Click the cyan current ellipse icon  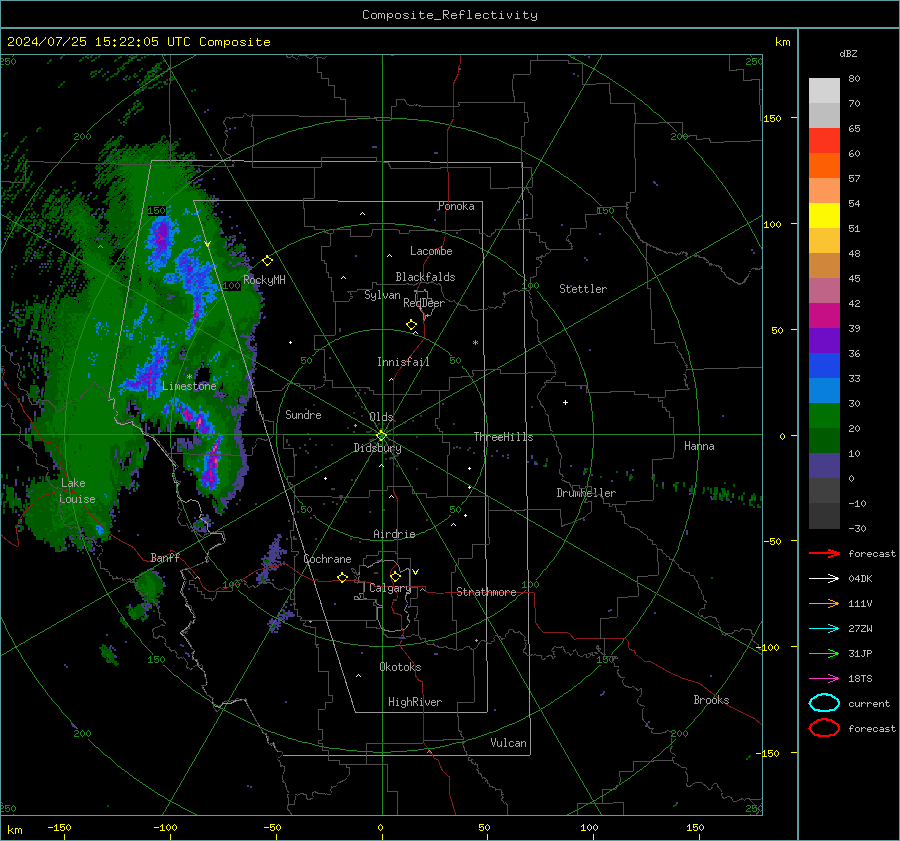[x=824, y=703]
